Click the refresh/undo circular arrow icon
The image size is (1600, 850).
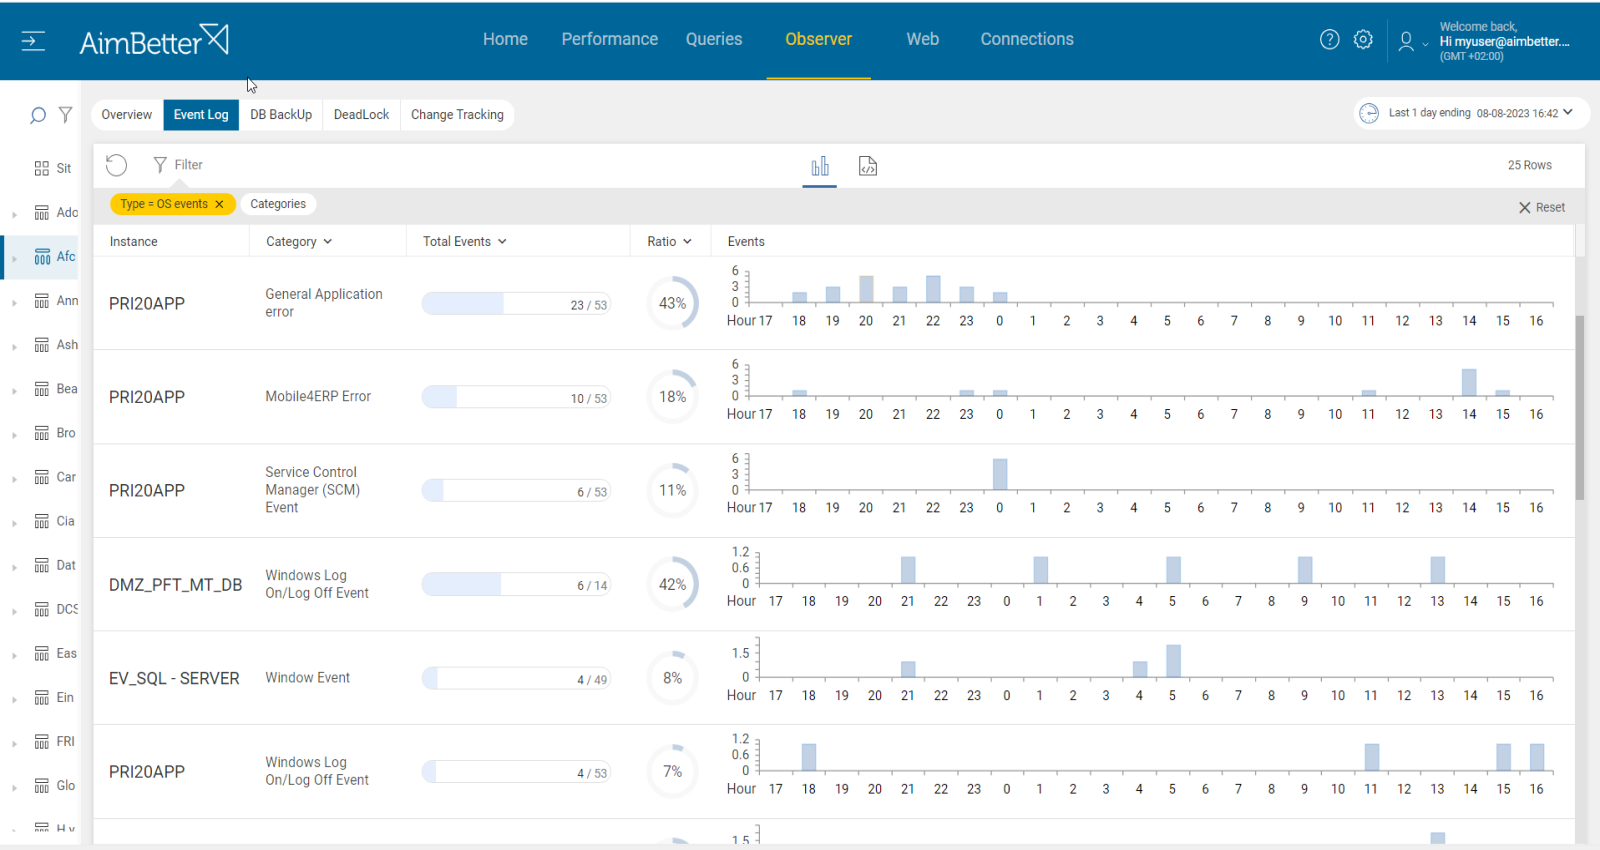click(x=117, y=165)
